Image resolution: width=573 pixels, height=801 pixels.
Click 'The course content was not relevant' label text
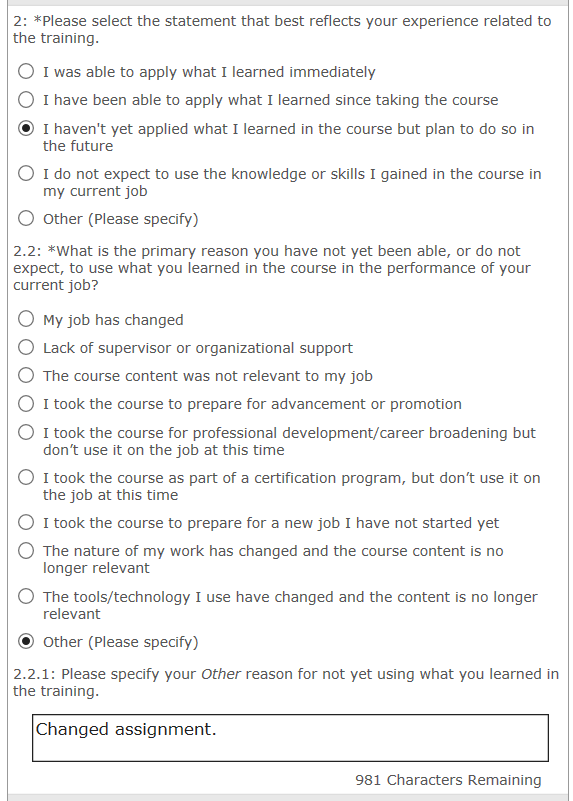[207, 376]
